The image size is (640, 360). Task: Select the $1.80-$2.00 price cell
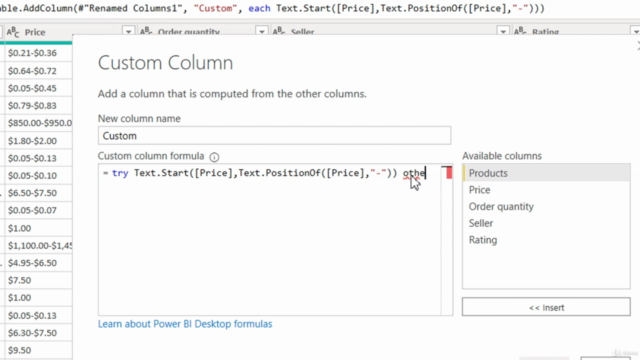click(38, 140)
